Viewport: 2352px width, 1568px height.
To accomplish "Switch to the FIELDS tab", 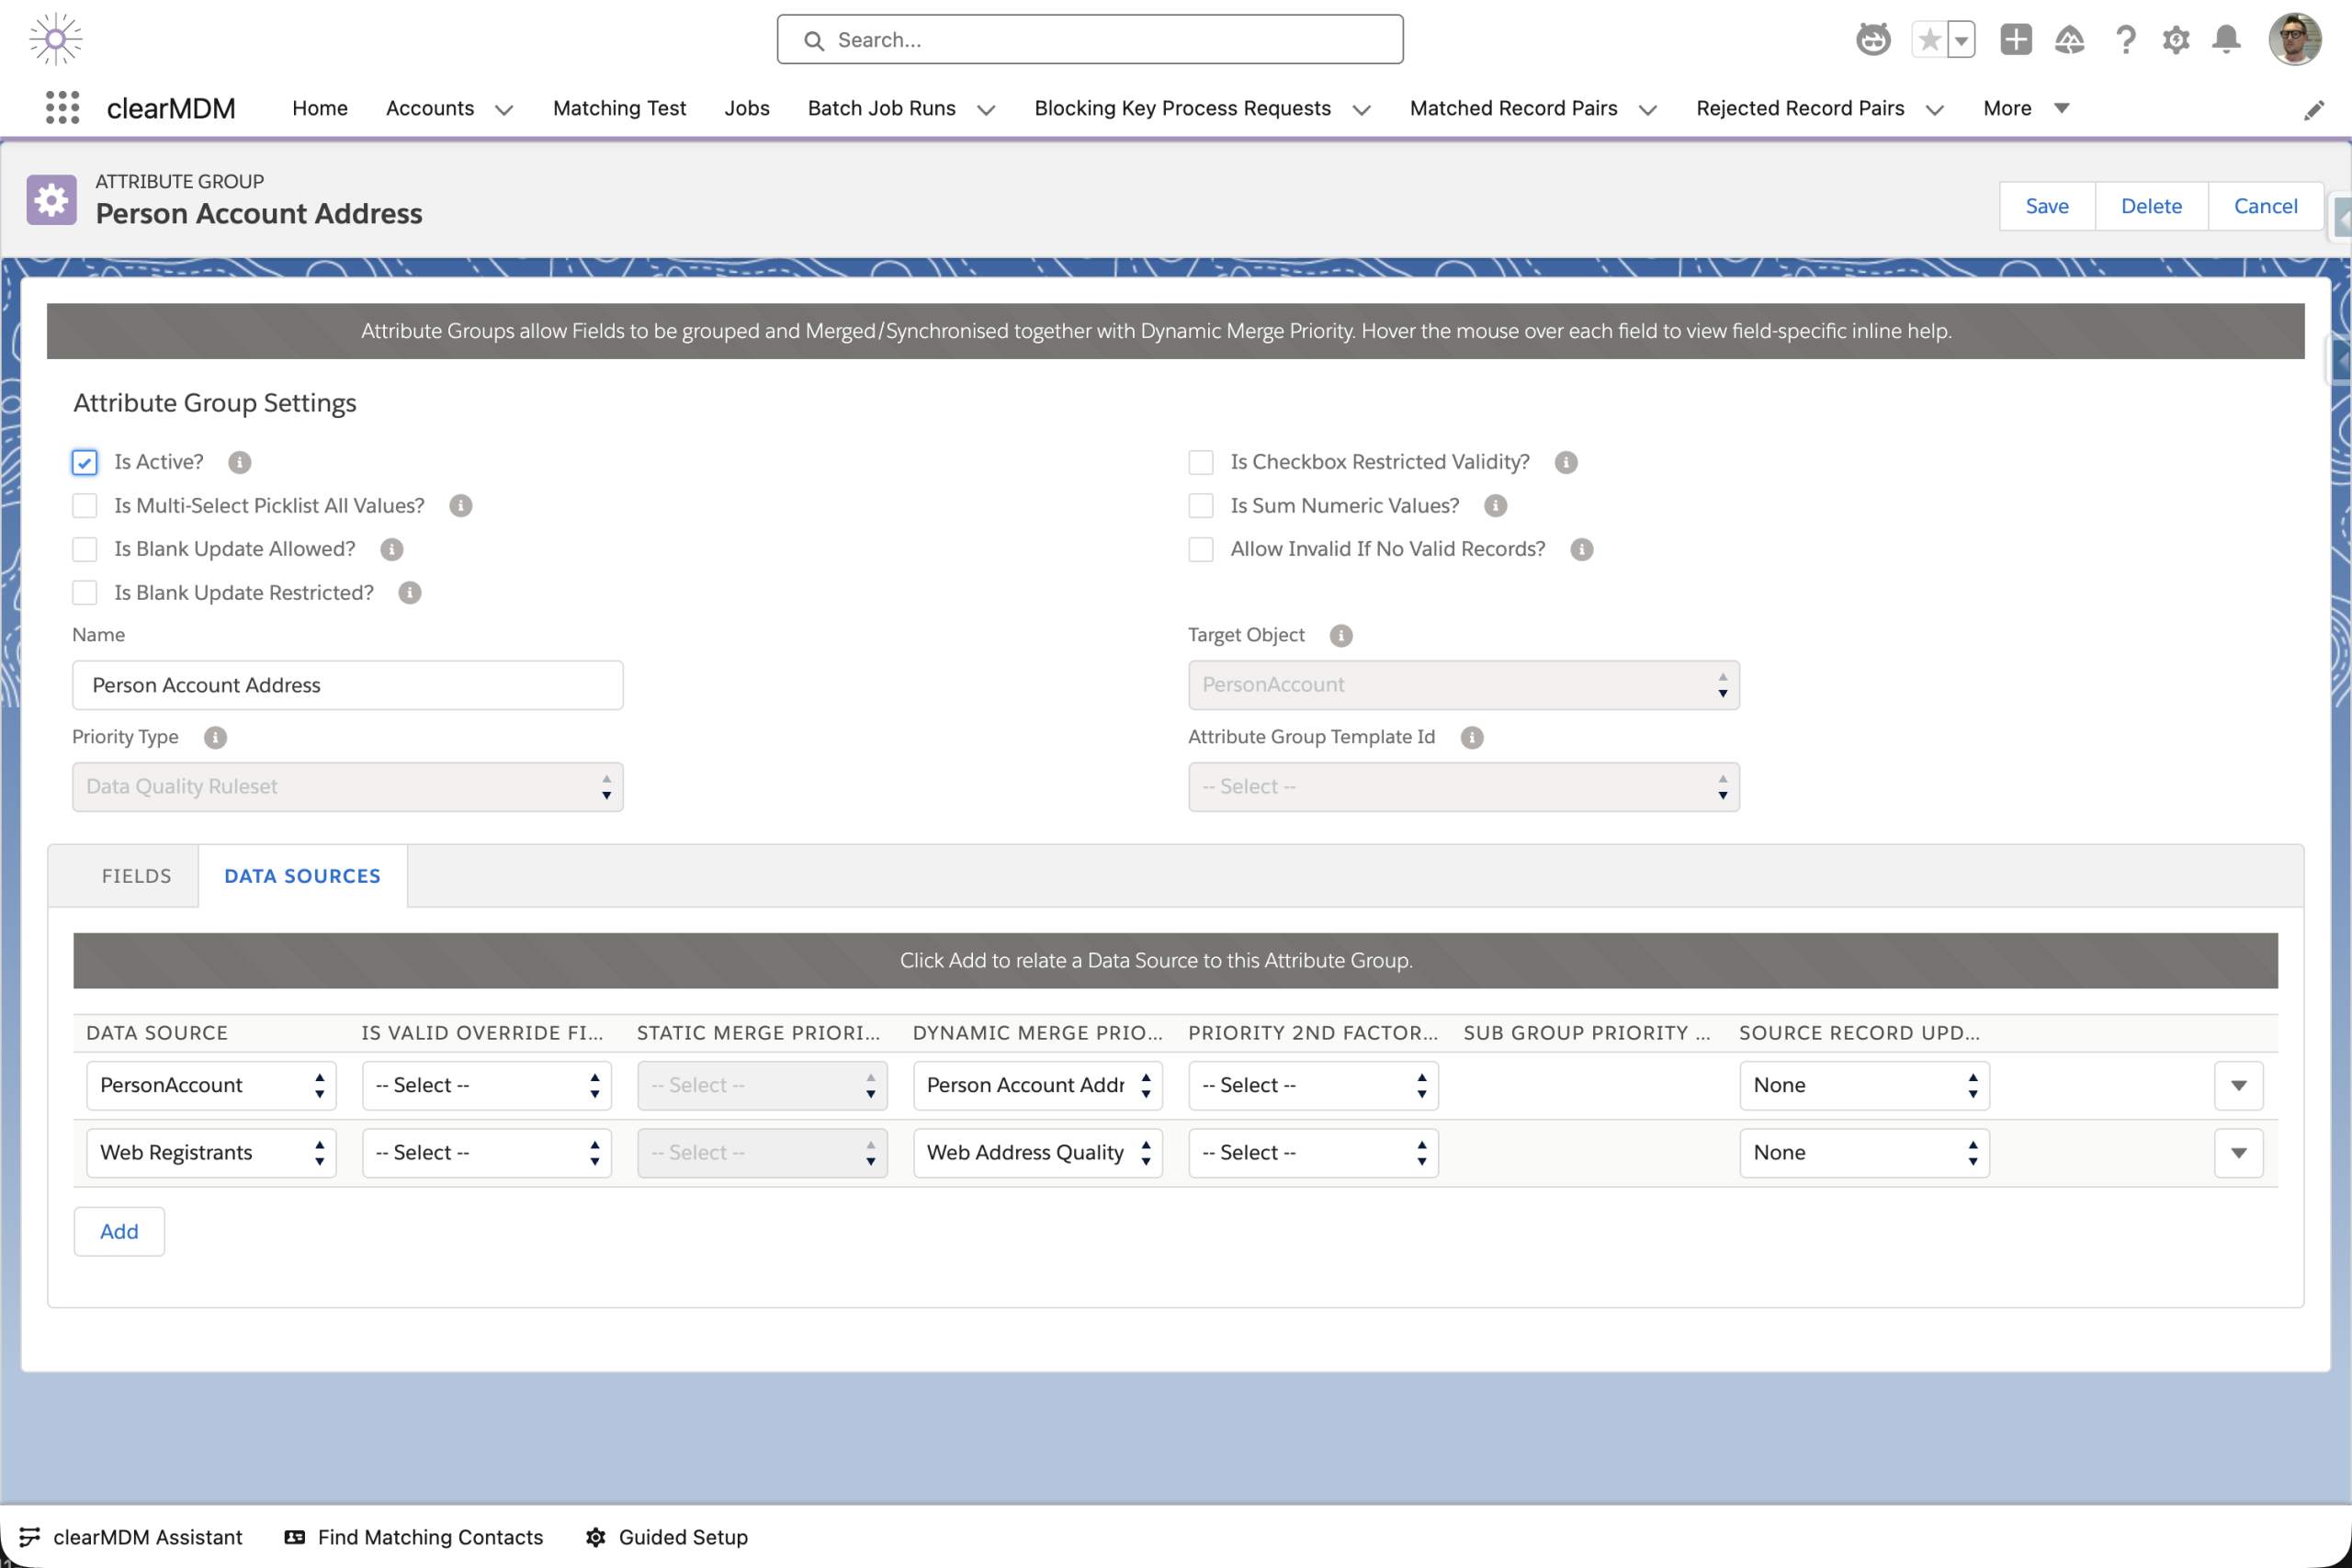I will coord(137,876).
